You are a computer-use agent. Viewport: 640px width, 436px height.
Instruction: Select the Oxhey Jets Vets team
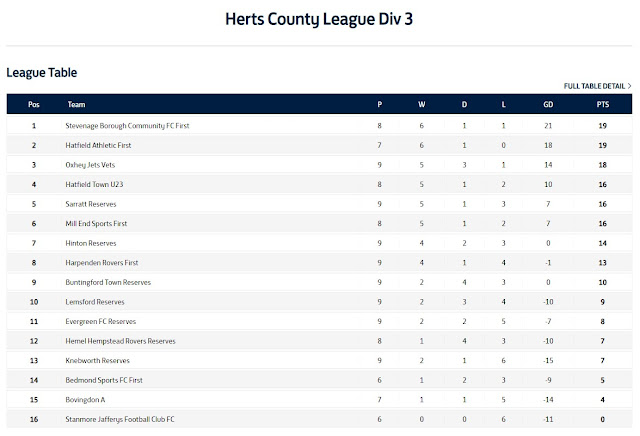click(90, 165)
